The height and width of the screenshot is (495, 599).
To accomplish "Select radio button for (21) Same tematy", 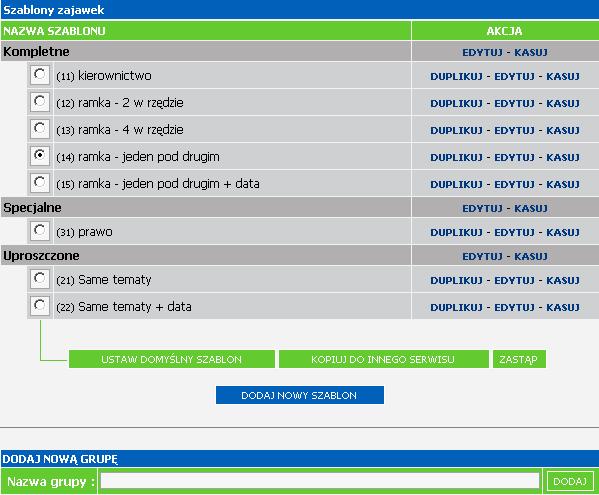I will coord(40,279).
